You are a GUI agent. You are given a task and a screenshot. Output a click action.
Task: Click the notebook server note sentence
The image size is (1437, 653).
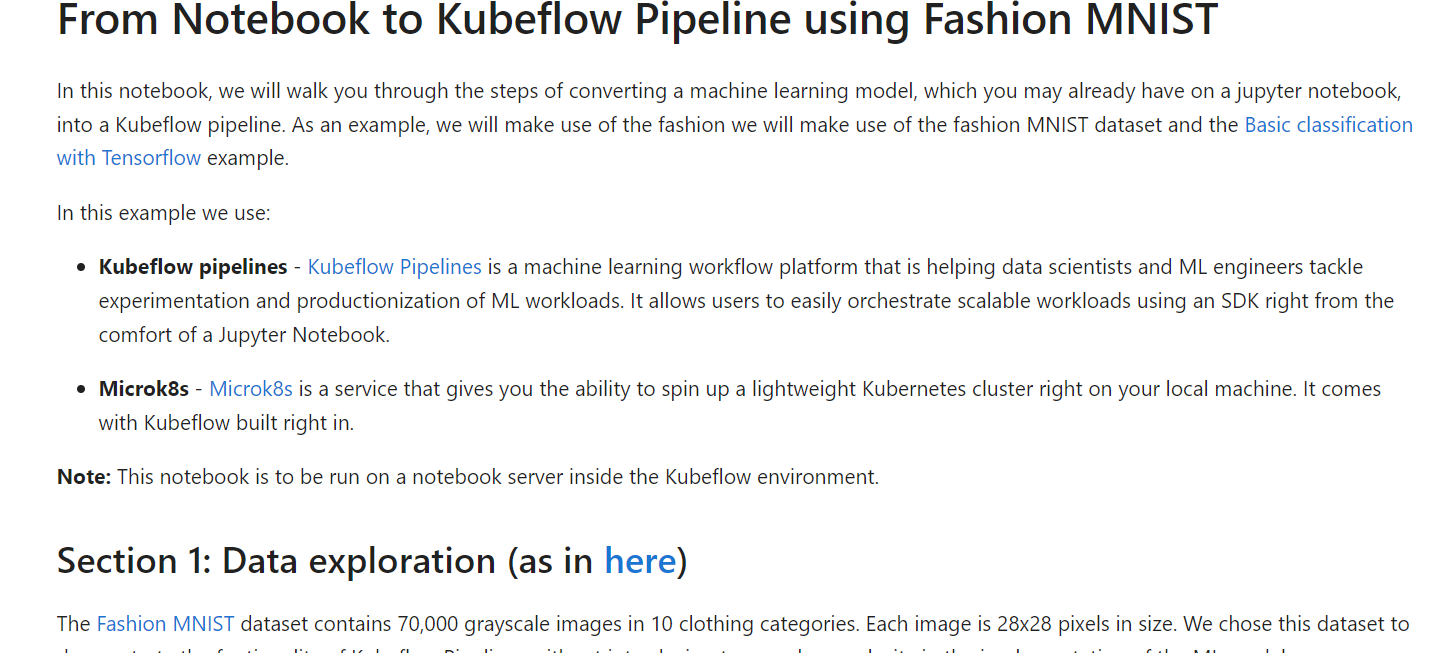[x=497, y=476]
